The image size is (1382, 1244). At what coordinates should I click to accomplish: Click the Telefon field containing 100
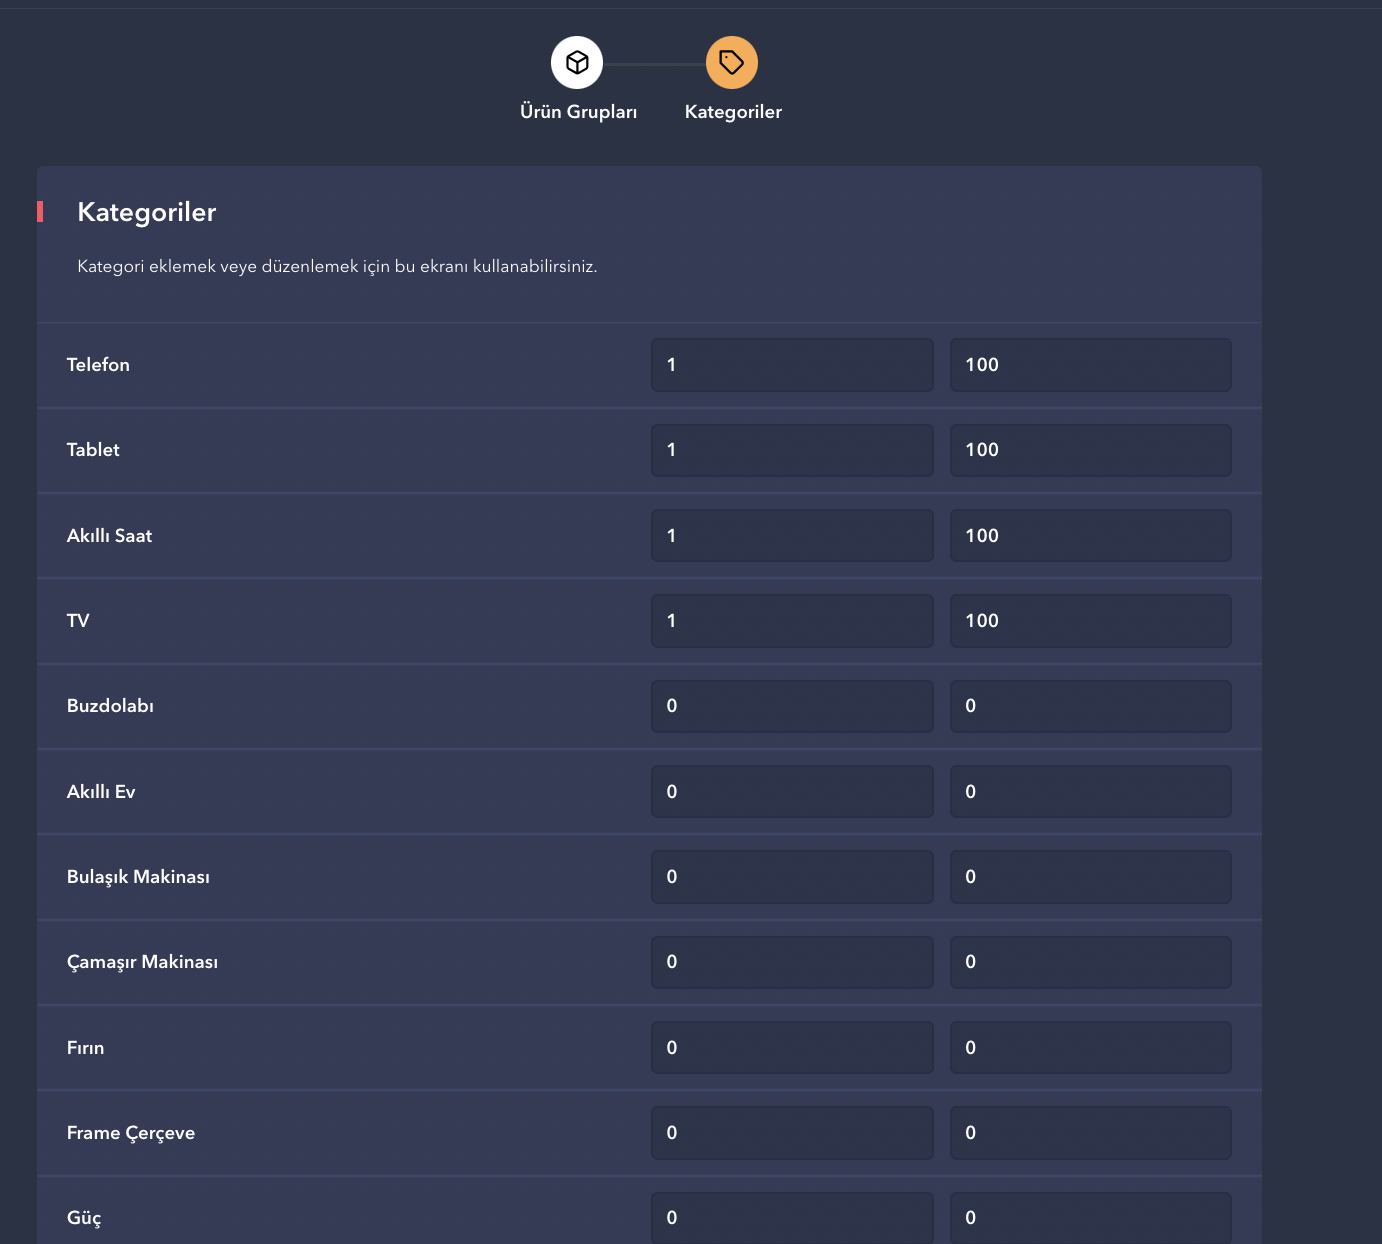point(1090,365)
